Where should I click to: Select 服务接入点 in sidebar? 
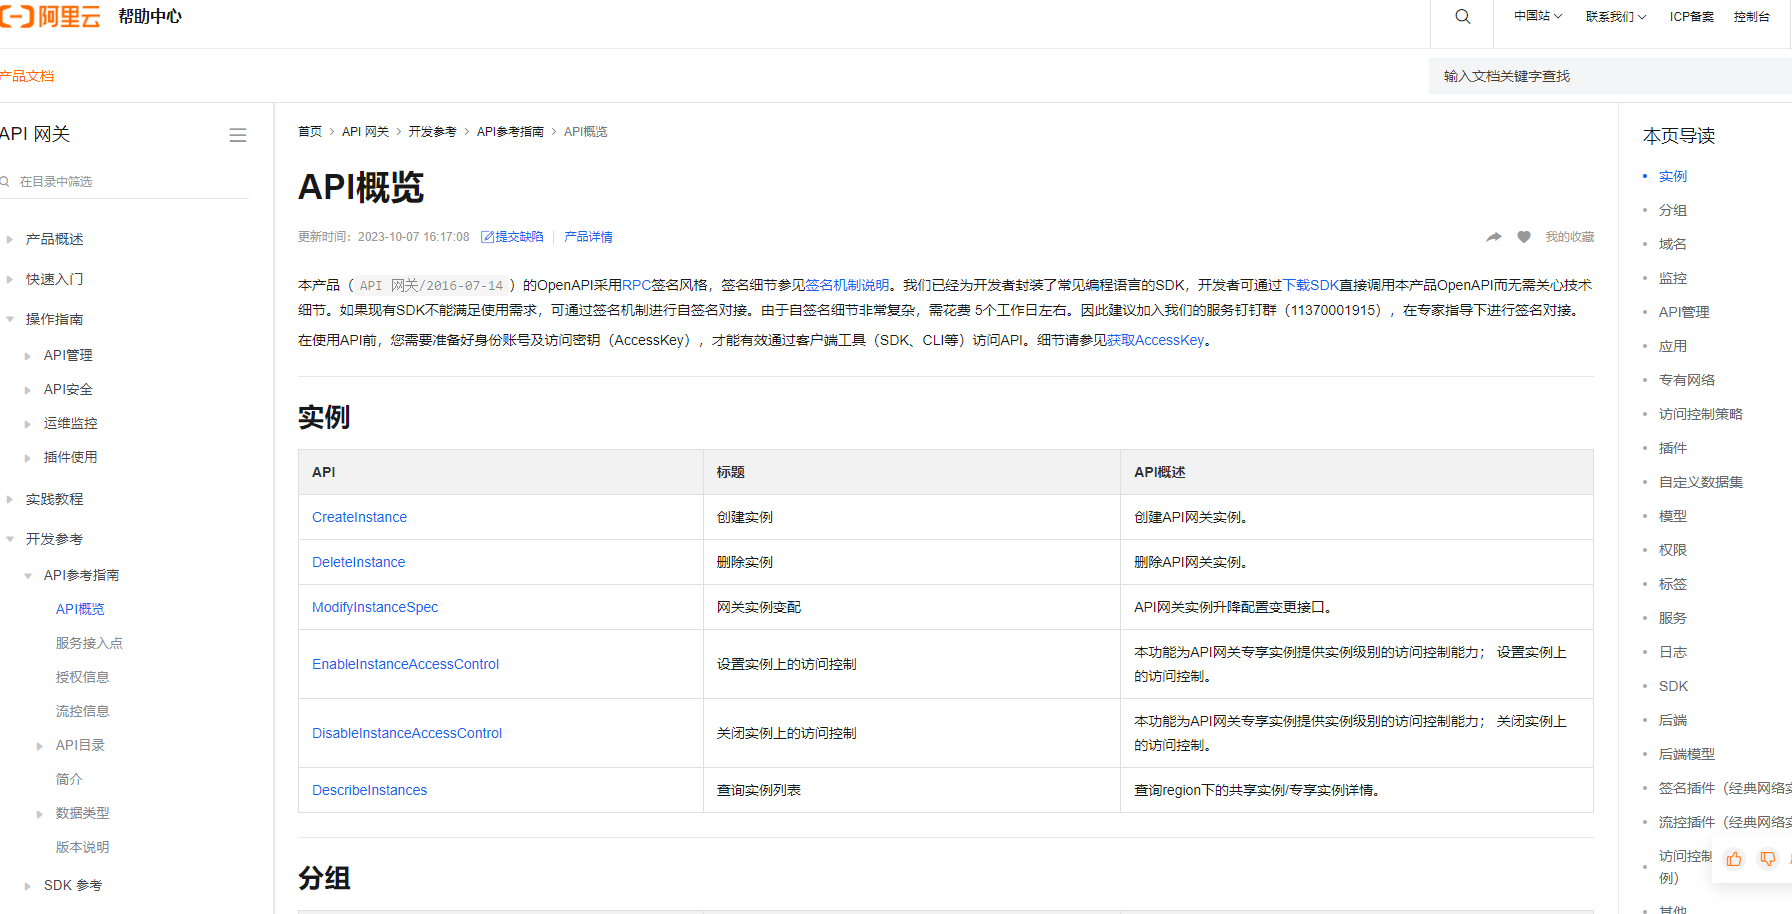pos(89,643)
